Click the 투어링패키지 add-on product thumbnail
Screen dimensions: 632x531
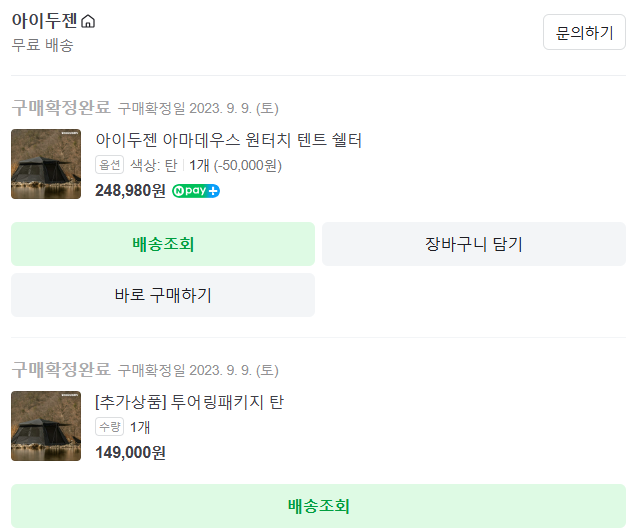pos(46,426)
